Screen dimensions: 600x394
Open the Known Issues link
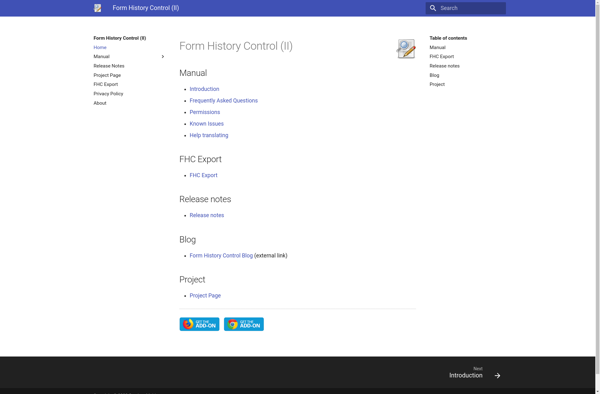point(207,124)
